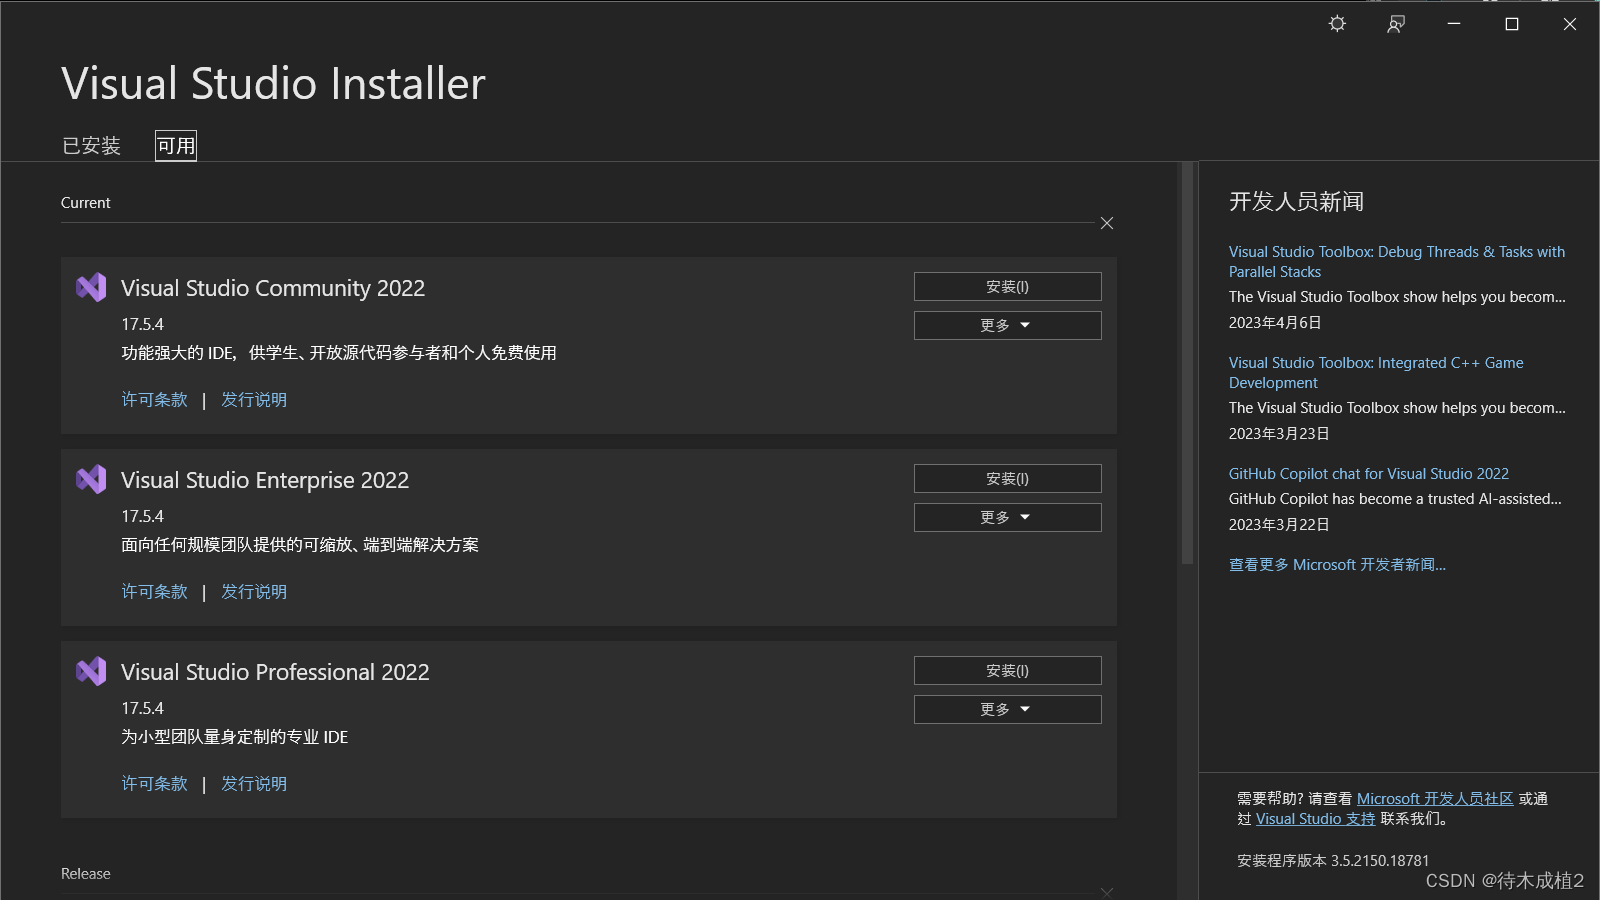Image resolution: width=1600 pixels, height=900 pixels.
Task: Click the 开发人员新闻 heading
Action: click(x=1296, y=202)
